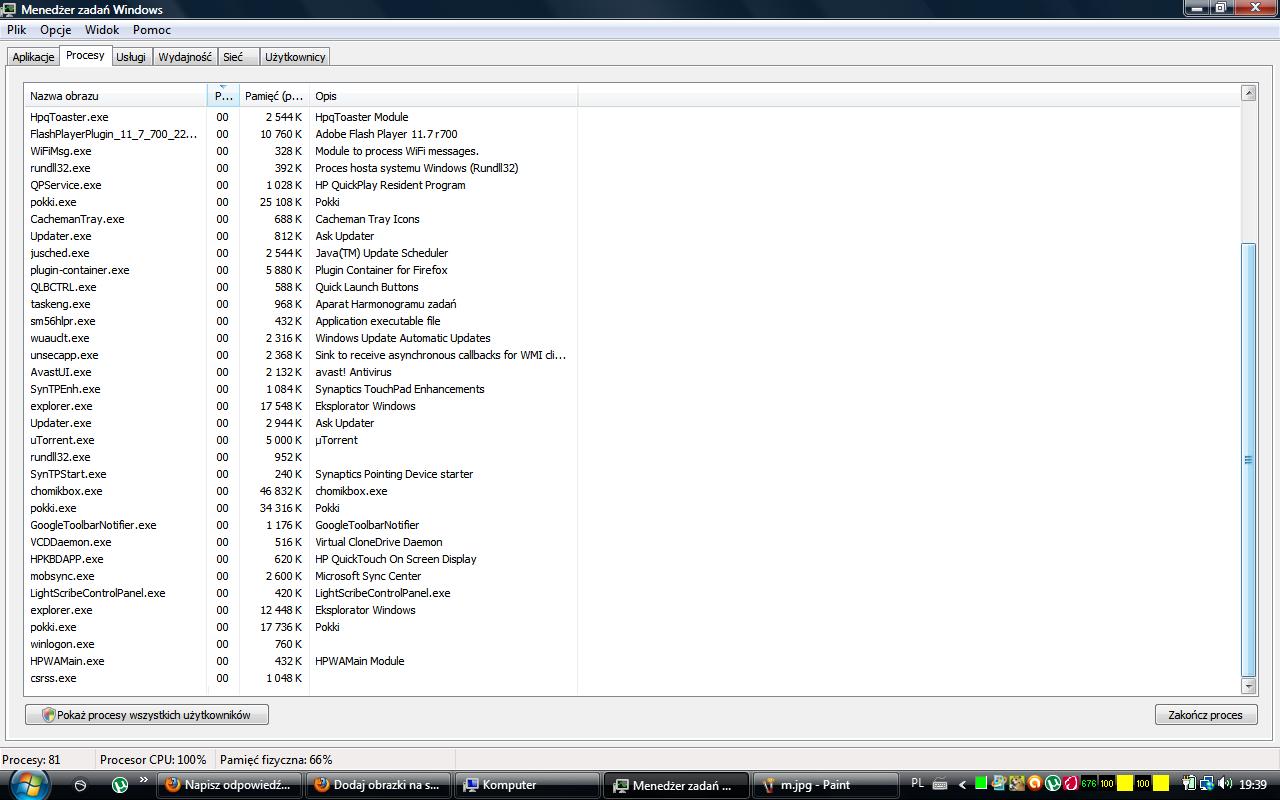Select pokki.exe using 25 108 K
1280x800 pixels.
(301, 202)
